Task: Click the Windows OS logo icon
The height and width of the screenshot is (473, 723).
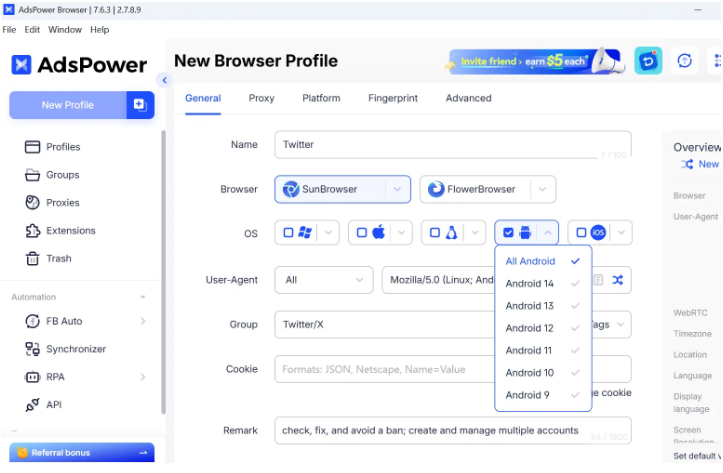Action: (x=305, y=232)
